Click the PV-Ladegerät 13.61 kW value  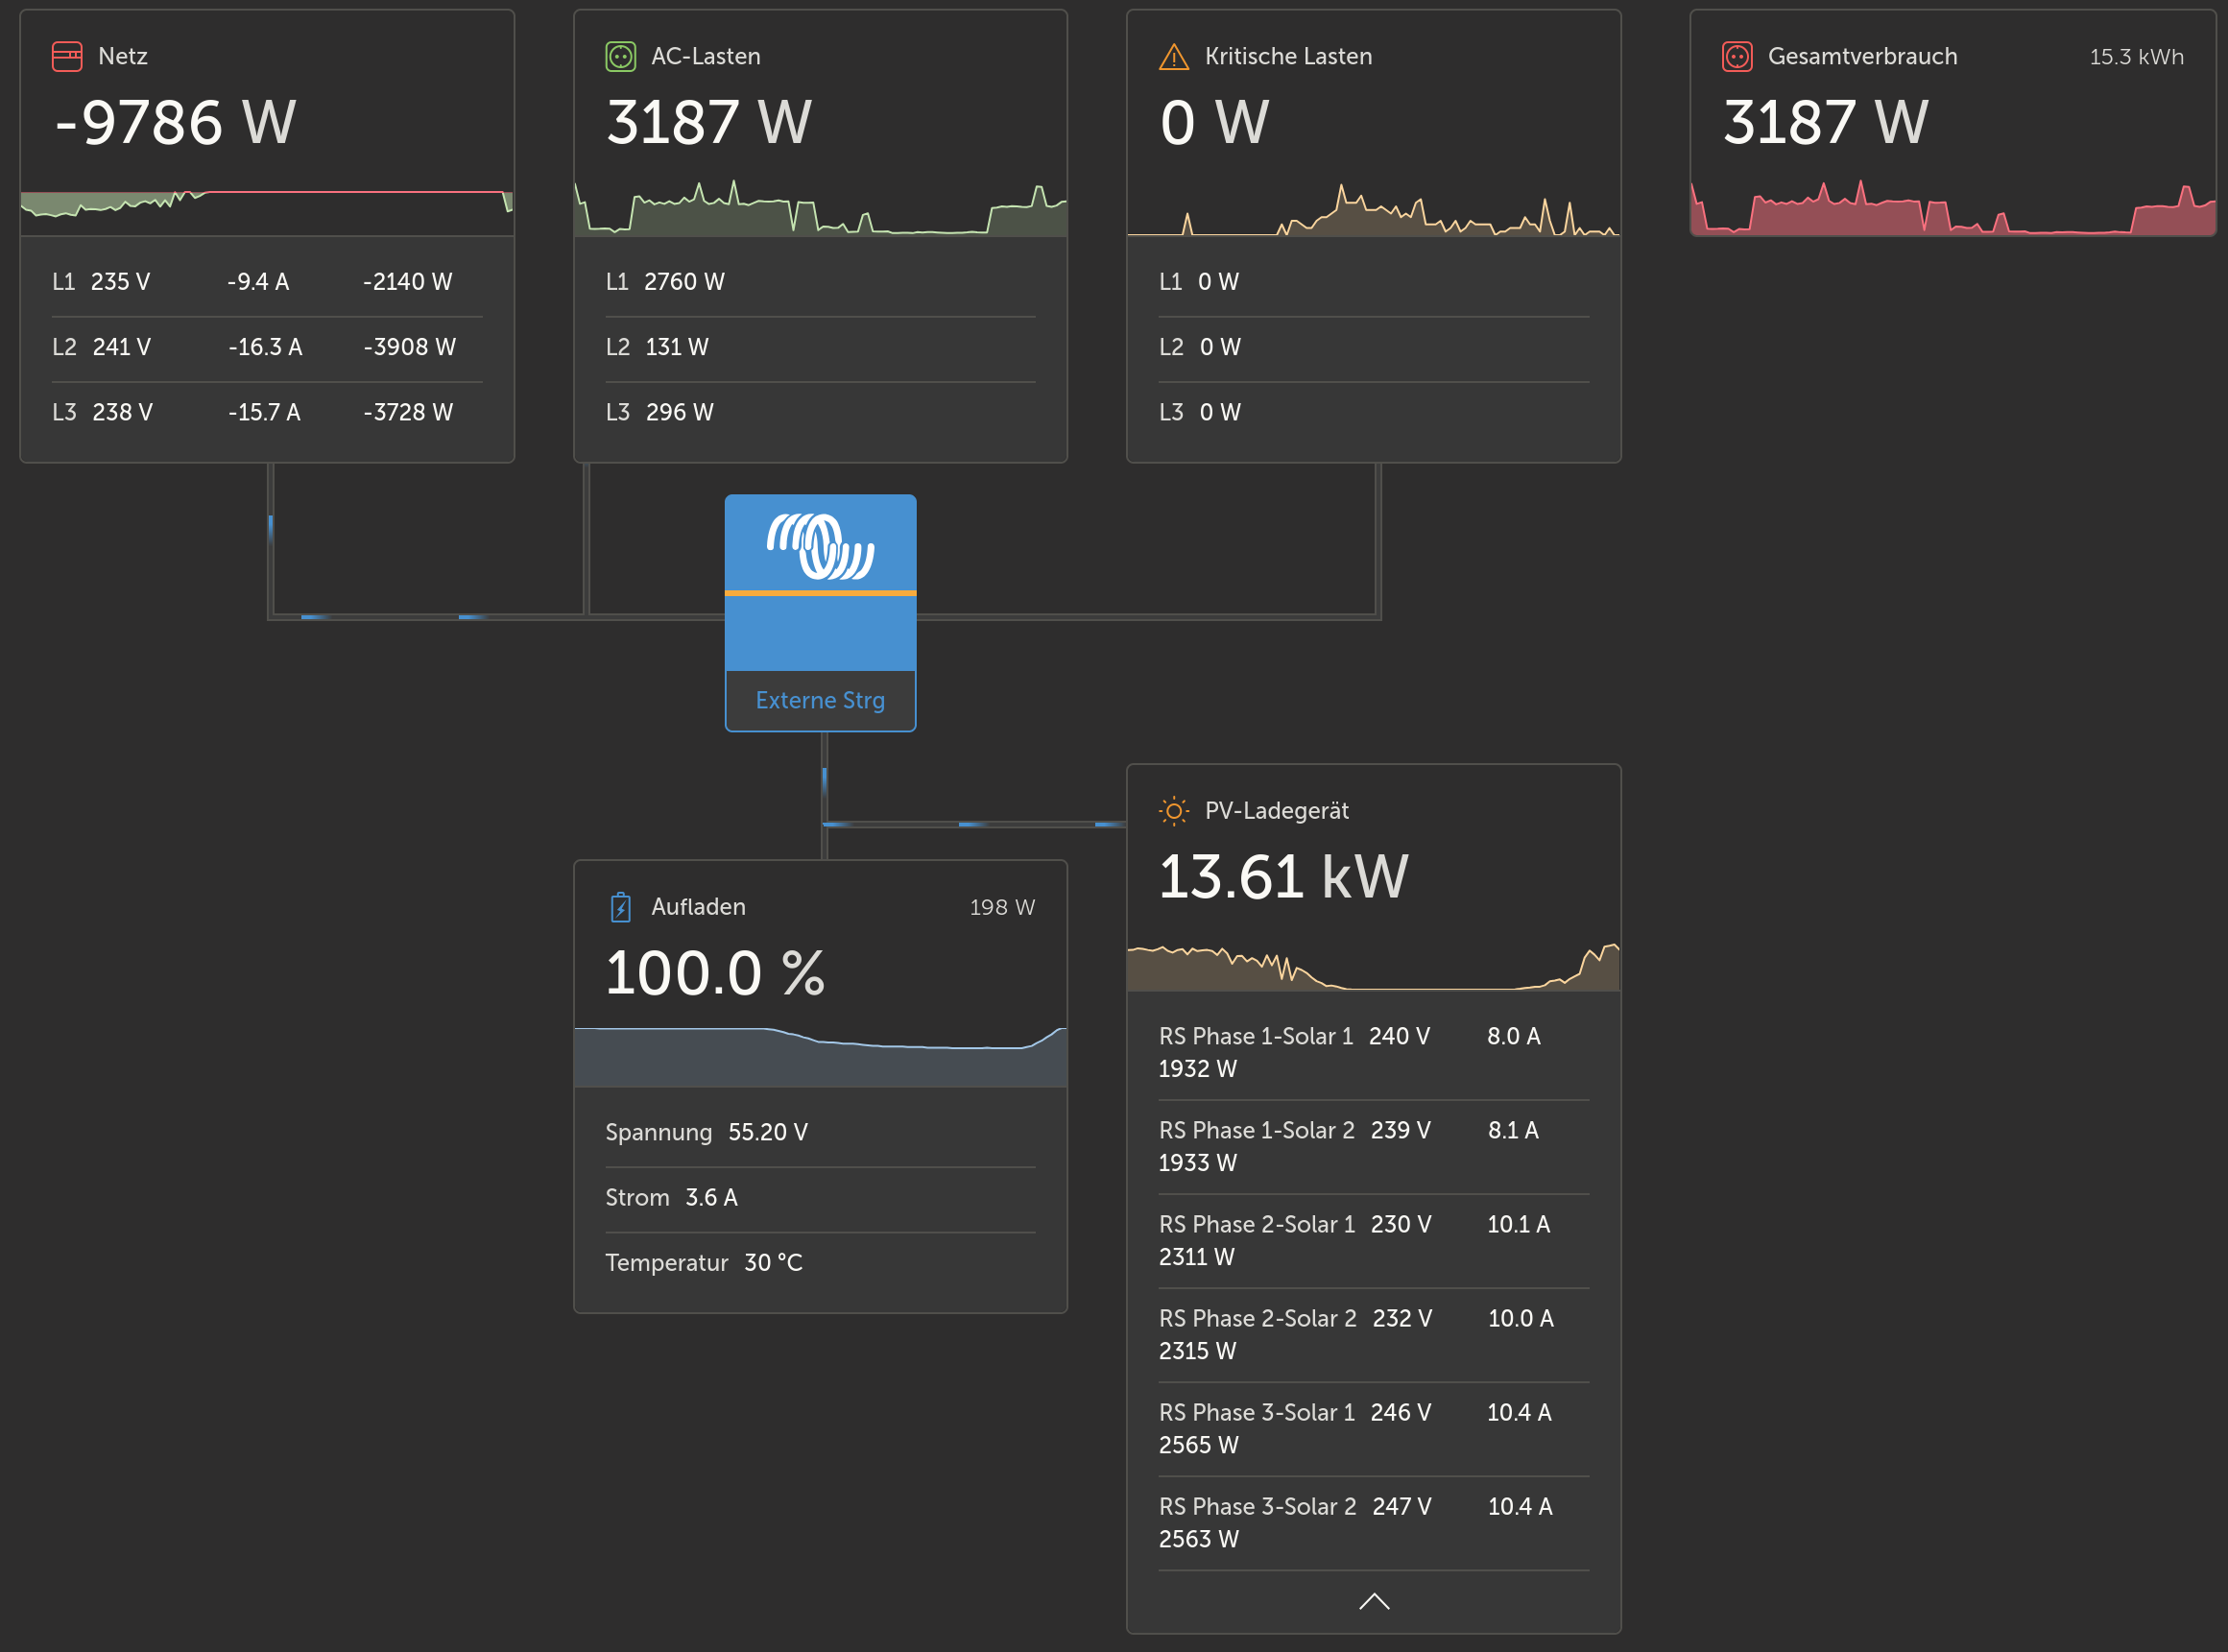[1283, 876]
